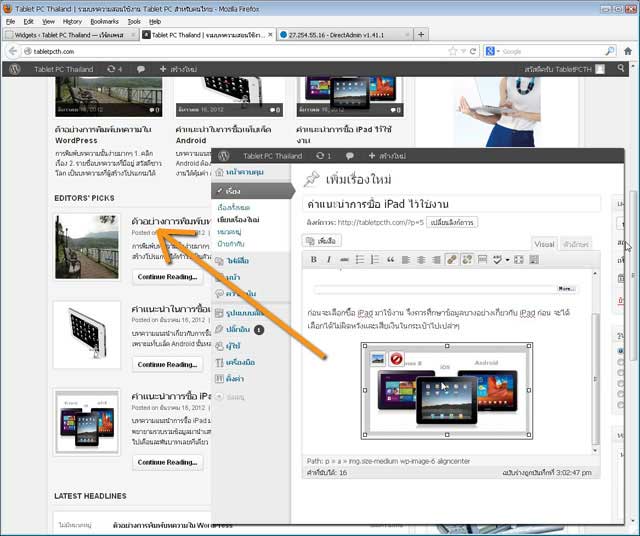
Task: Click the Add Media button above editor
Action: pos(321,240)
